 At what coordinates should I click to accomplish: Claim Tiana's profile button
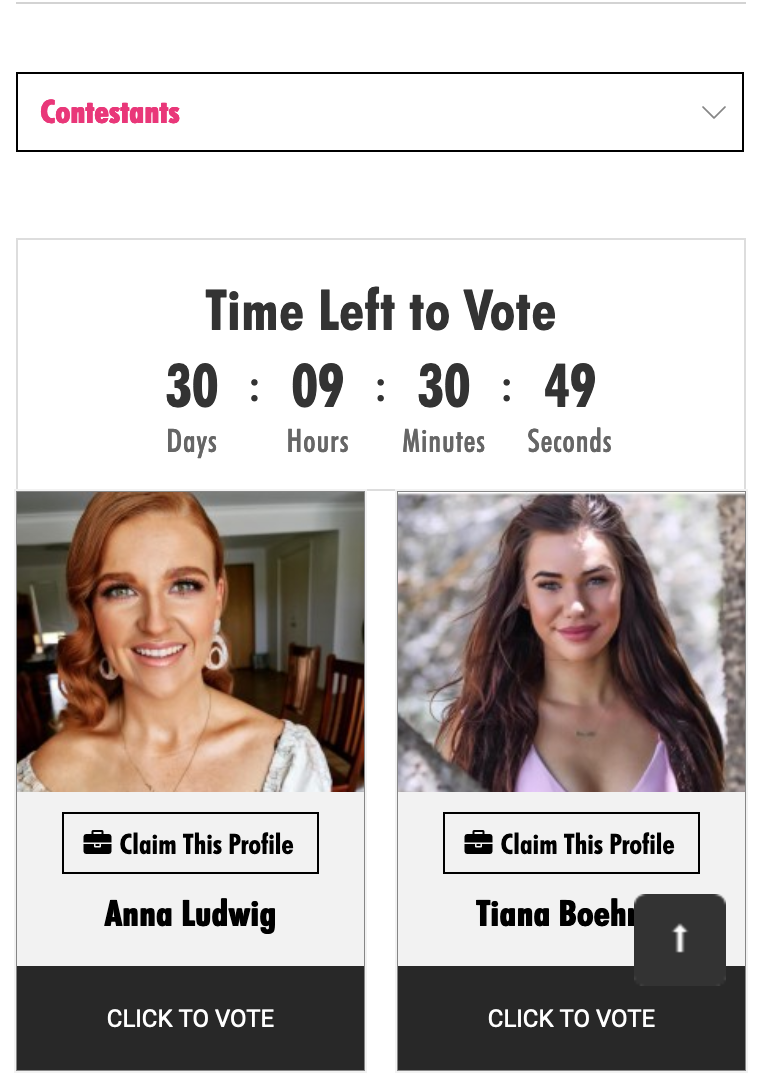pos(571,843)
